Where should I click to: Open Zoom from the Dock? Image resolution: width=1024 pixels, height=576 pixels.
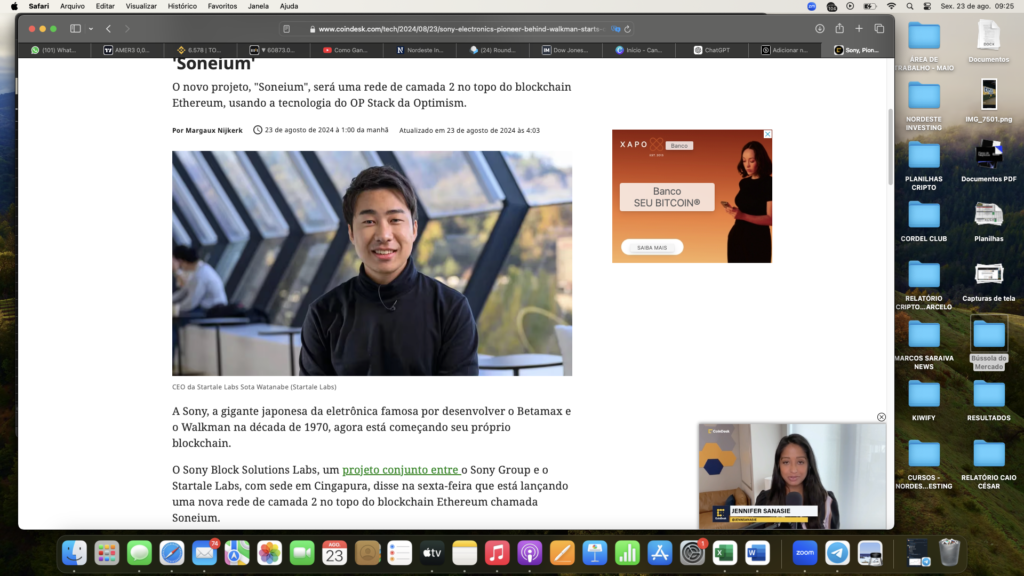pyautogui.click(x=805, y=553)
